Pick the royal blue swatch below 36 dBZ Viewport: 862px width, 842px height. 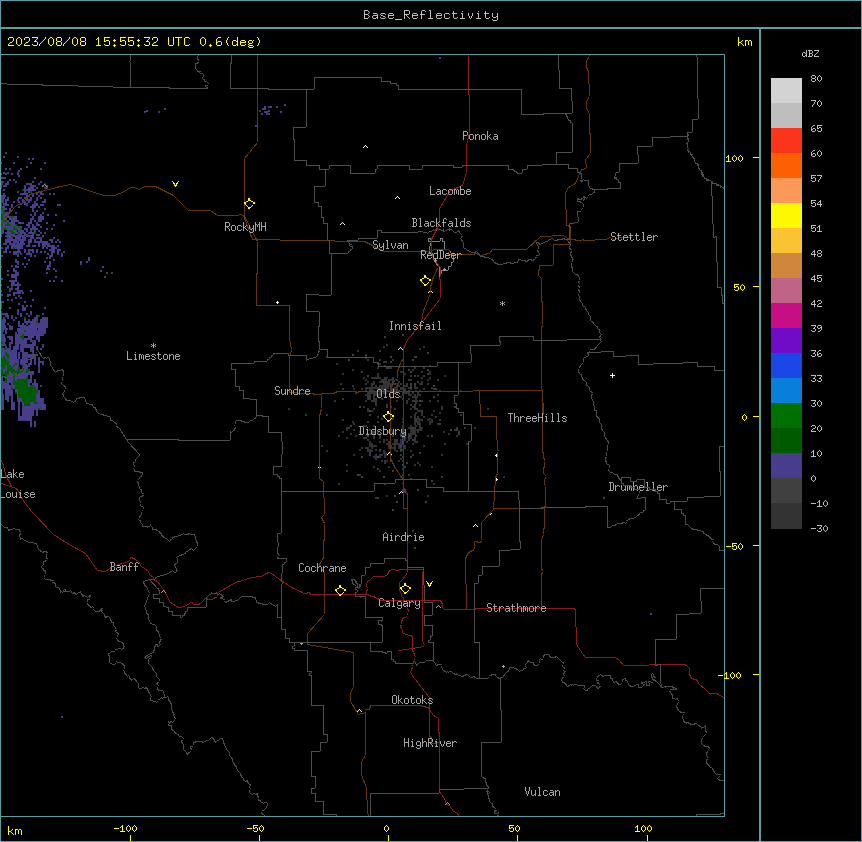(786, 365)
